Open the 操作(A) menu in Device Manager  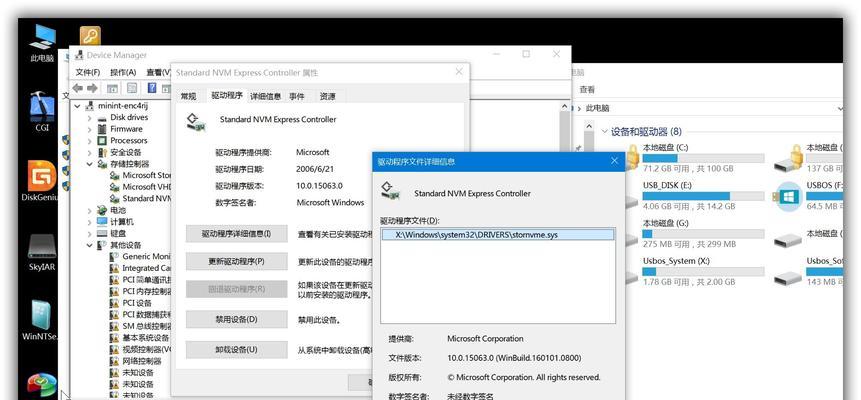coord(123,73)
